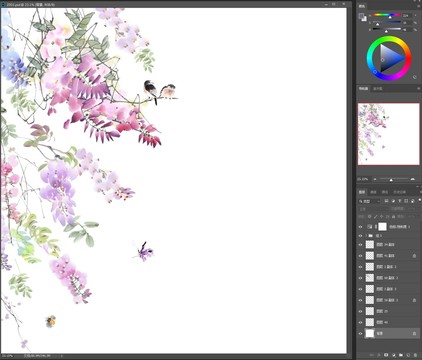This screenshot has height=360, width=422.
Task: Click the saturation value field in Color panel
Action: coord(407,23)
